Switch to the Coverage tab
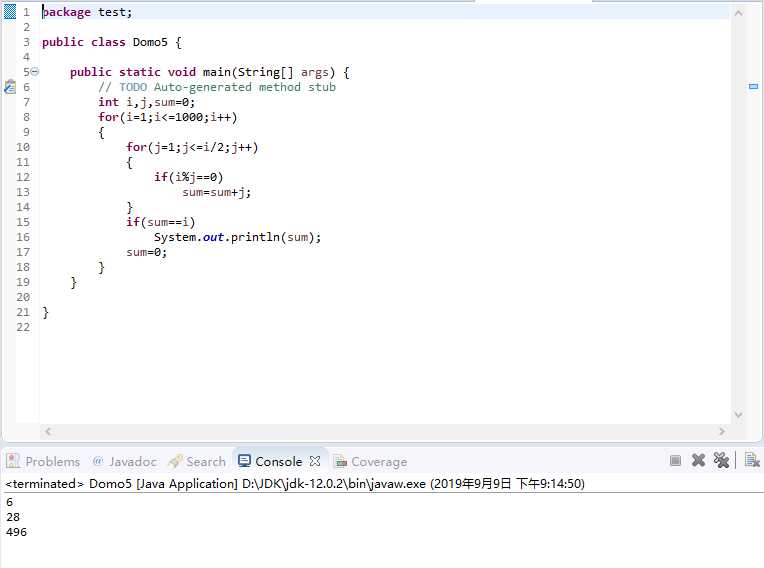This screenshot has width=764, height=568. point(370,461)
